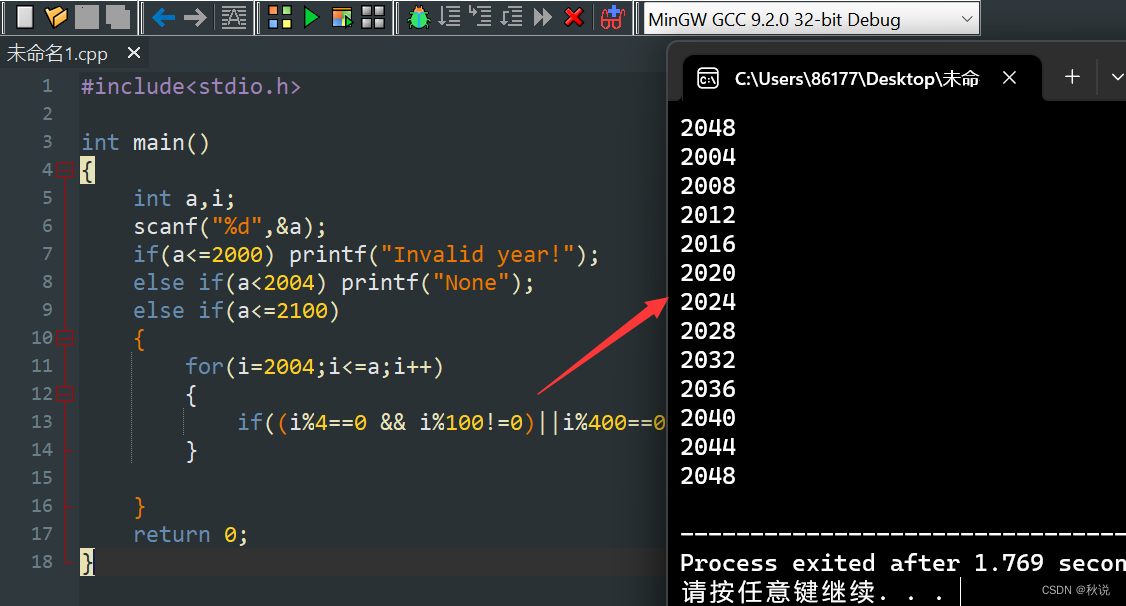Click the 'int a,i;' declaration
Image resolution: width=1126 pixels, height=606 pixels.
click(x=184, y=198)
